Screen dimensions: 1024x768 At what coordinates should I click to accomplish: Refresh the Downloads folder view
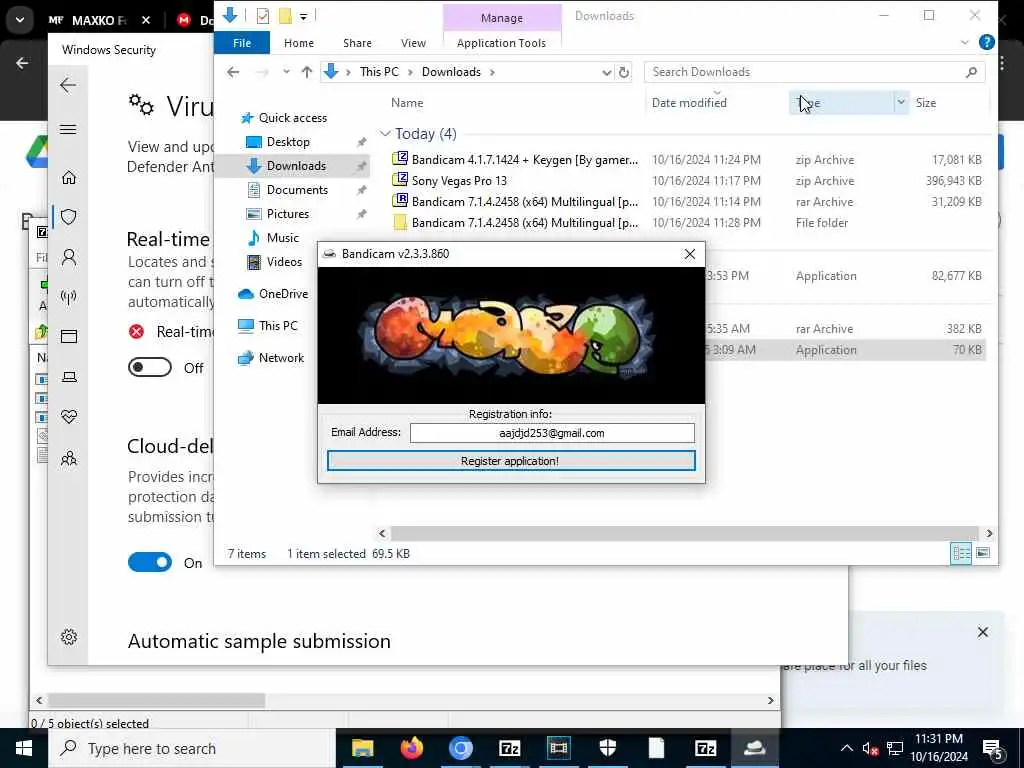click(x=624, y=72)
